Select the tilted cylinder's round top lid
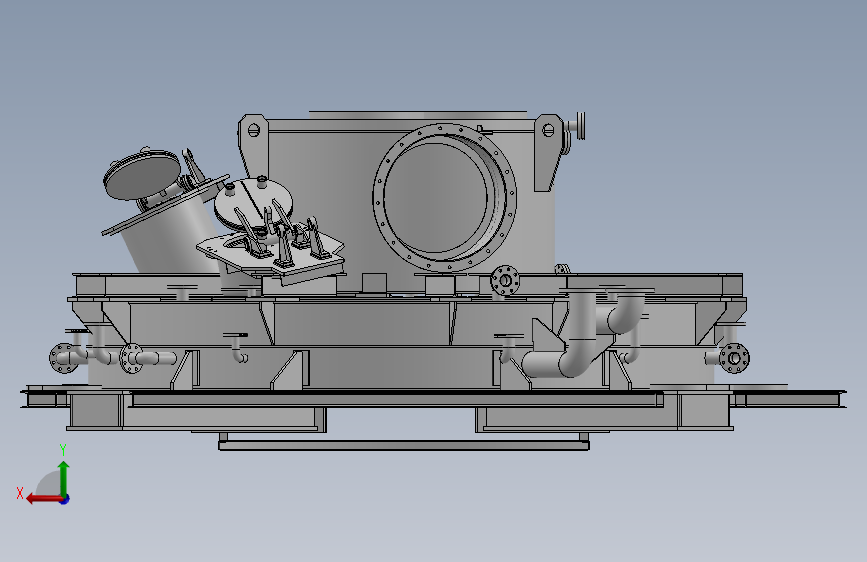 coord(142,175)
